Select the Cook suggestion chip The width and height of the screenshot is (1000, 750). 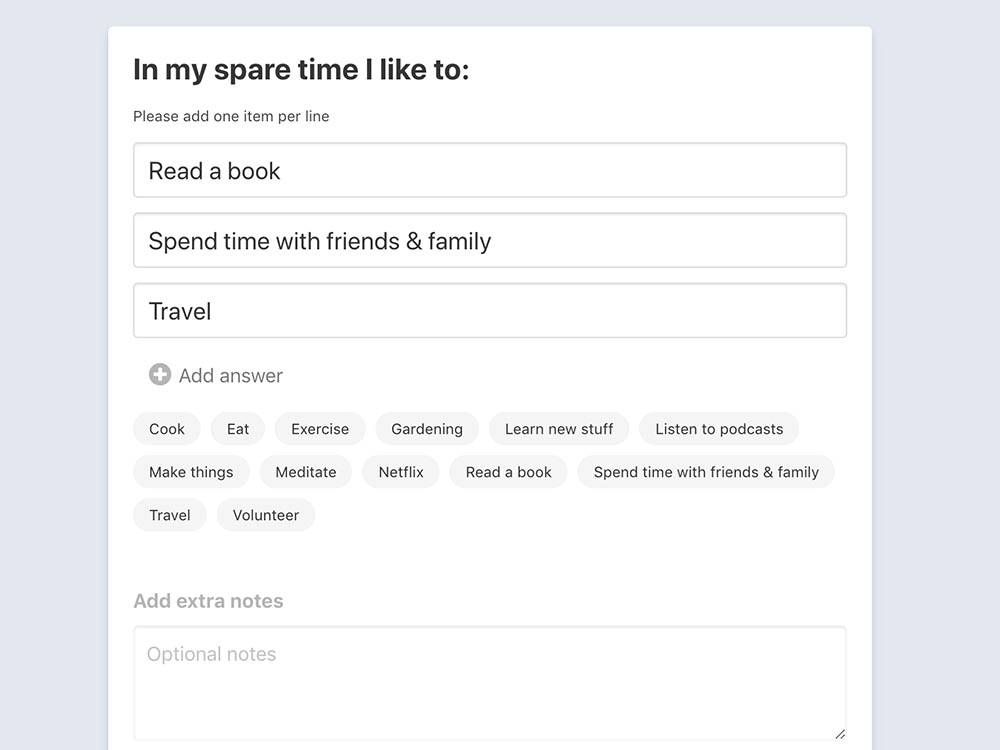click(167, 429)
